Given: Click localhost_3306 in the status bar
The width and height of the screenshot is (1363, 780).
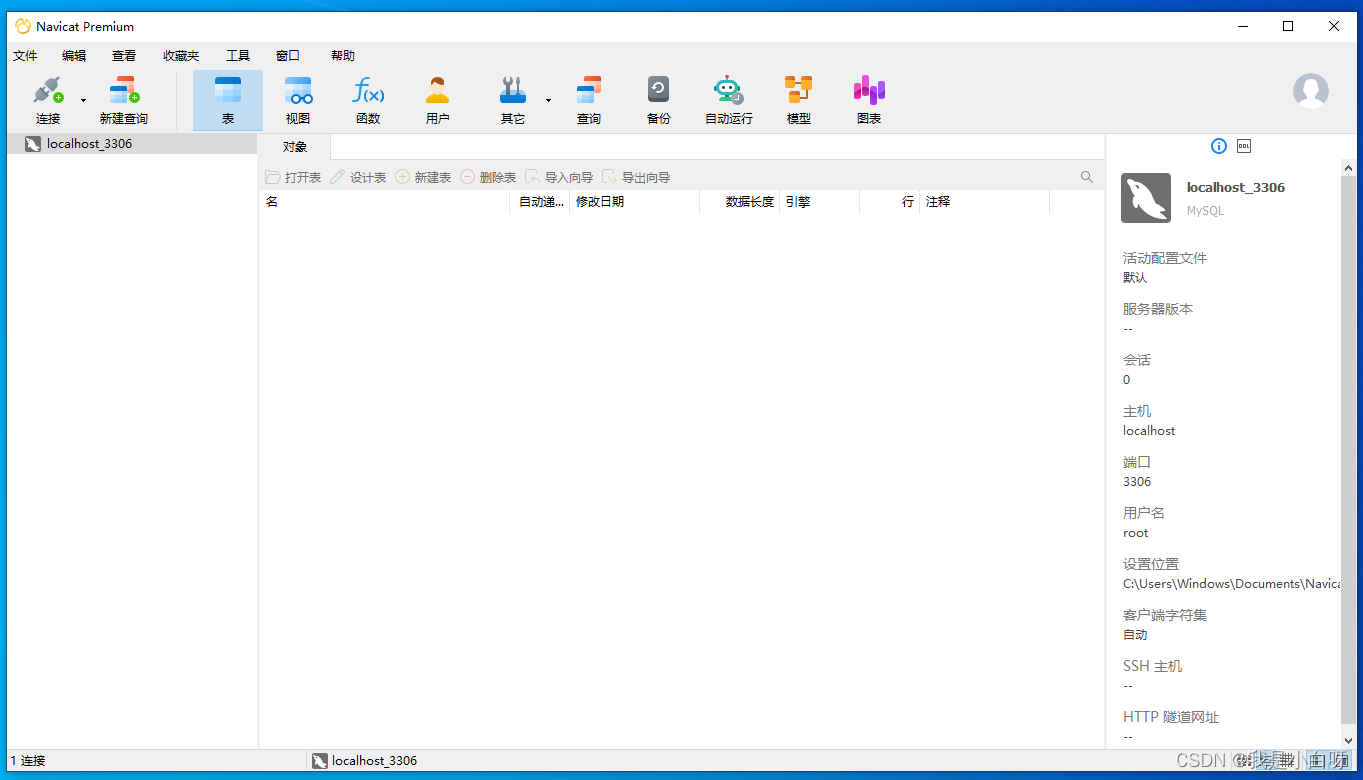Looking at the screenshot, I should 364,761.
